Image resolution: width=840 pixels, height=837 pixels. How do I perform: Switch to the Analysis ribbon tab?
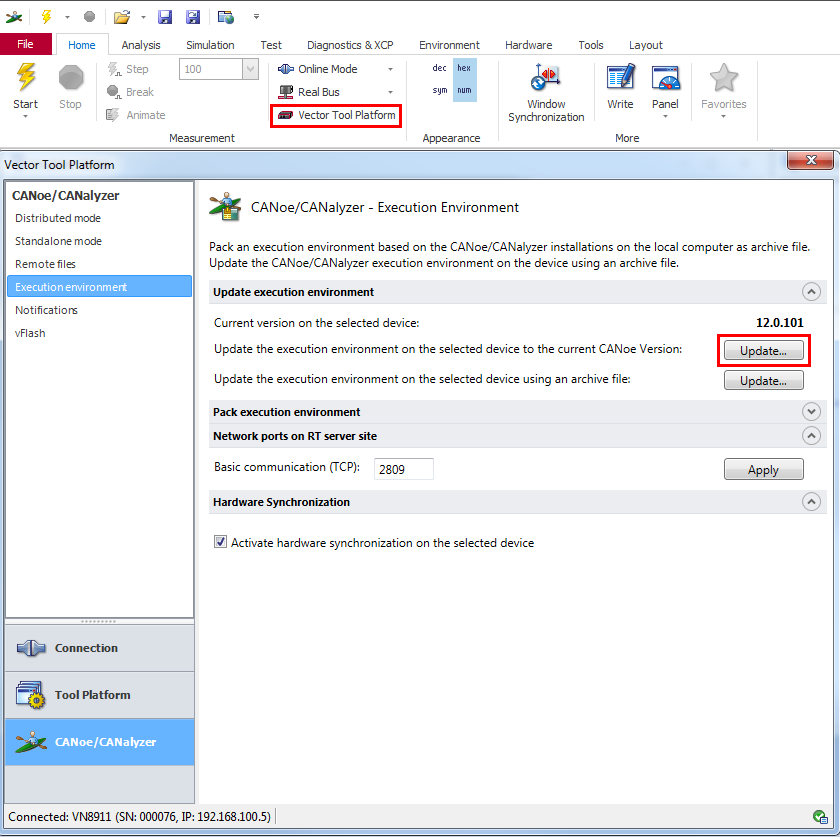141,45
